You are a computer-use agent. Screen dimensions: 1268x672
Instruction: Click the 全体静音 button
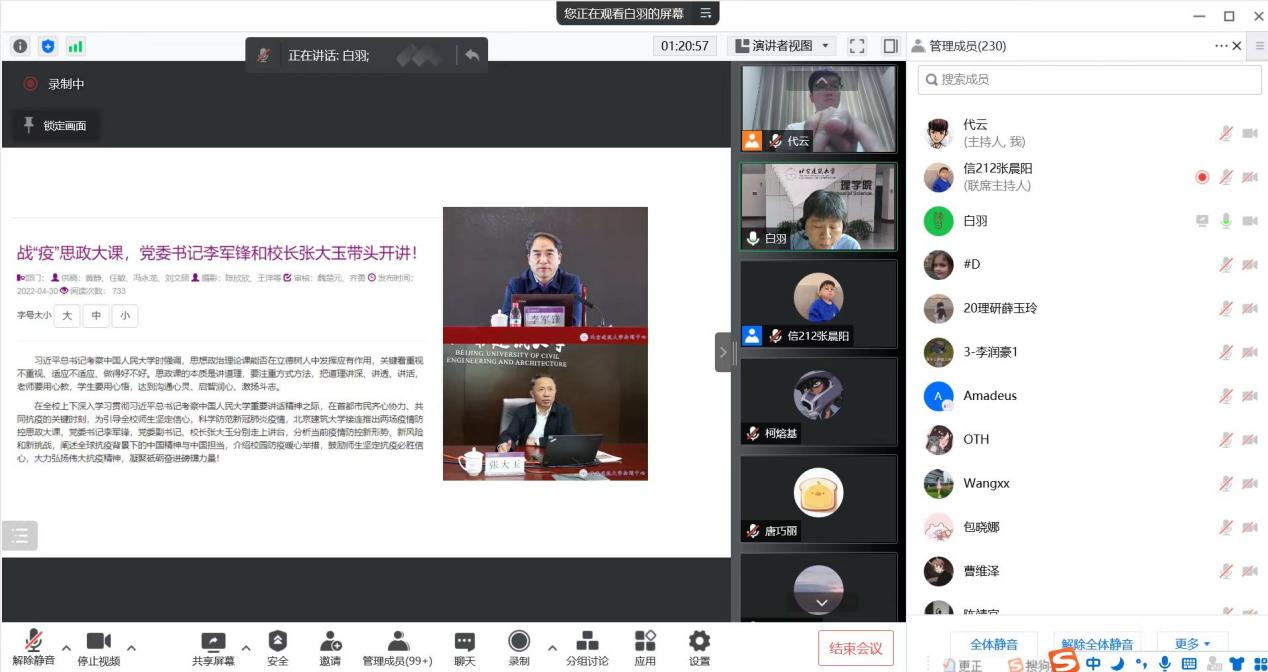click(x=993, y=644)
